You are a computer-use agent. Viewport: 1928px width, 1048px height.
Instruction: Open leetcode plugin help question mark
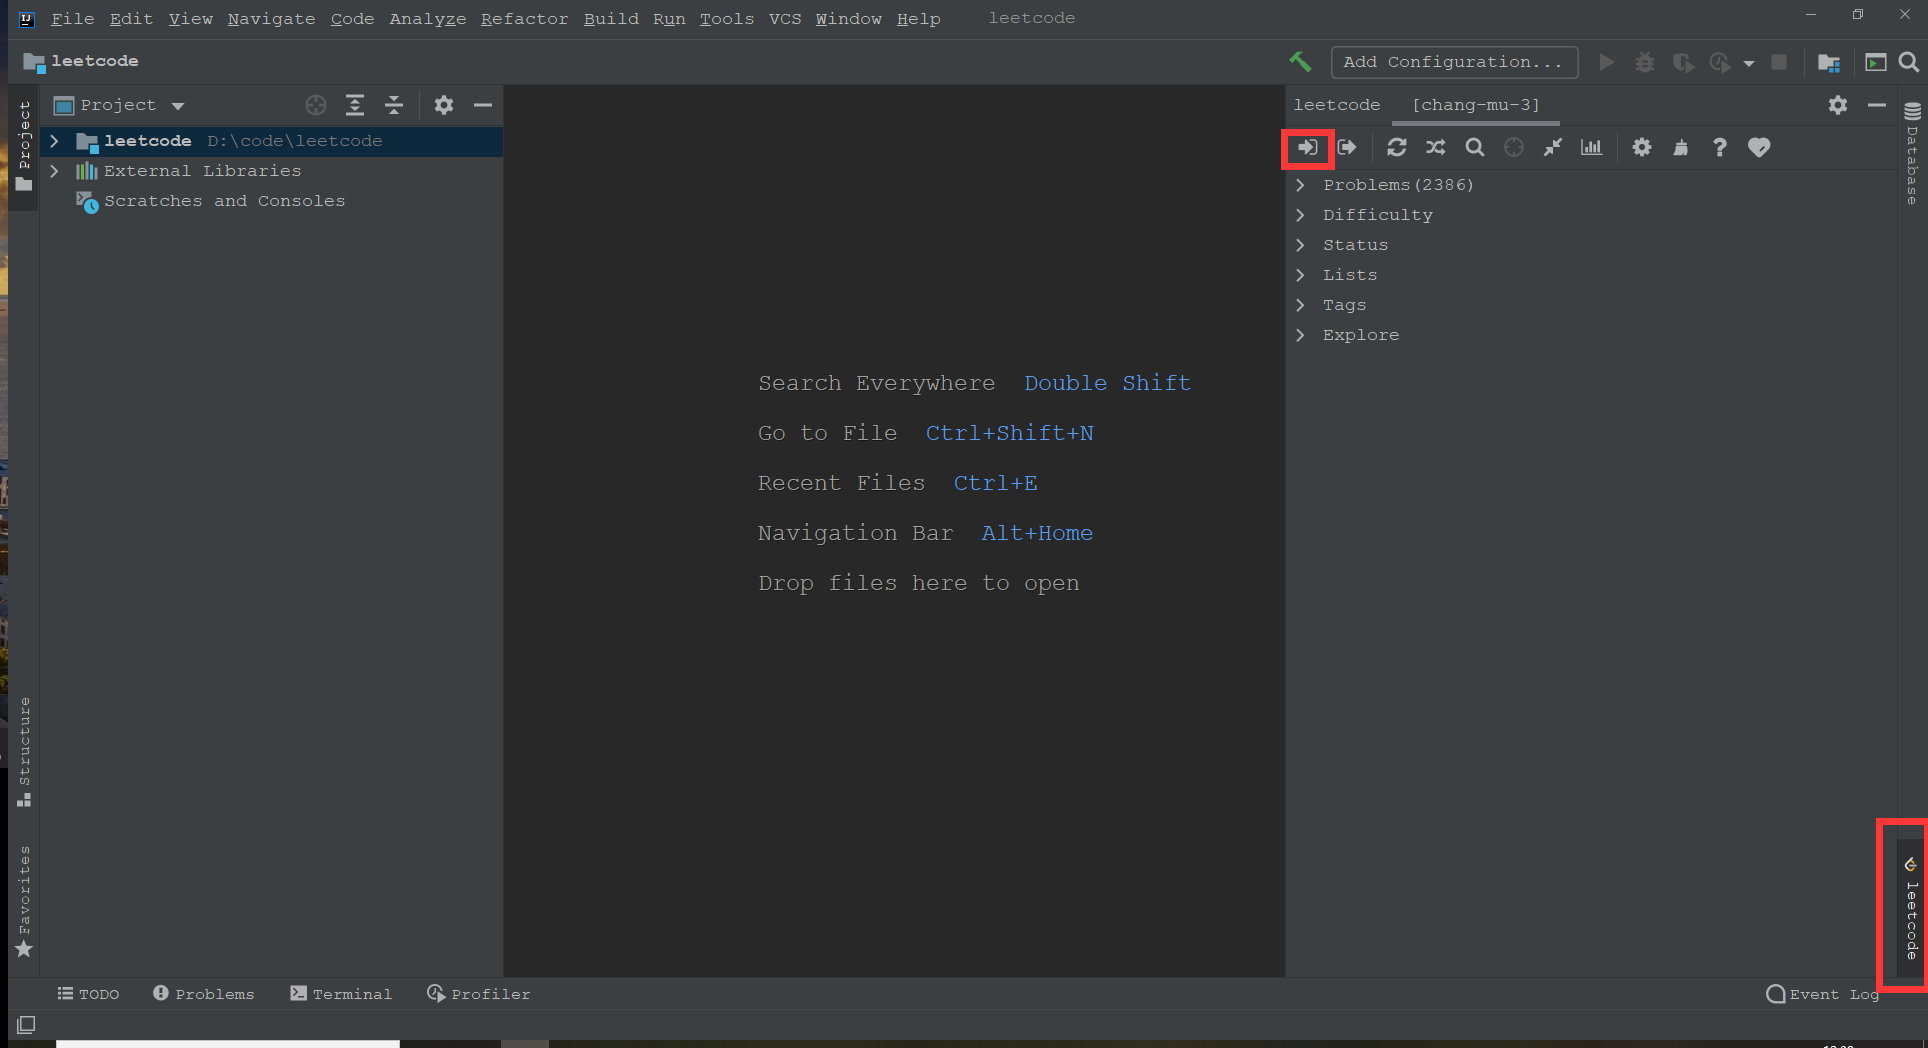[1720, 148]
